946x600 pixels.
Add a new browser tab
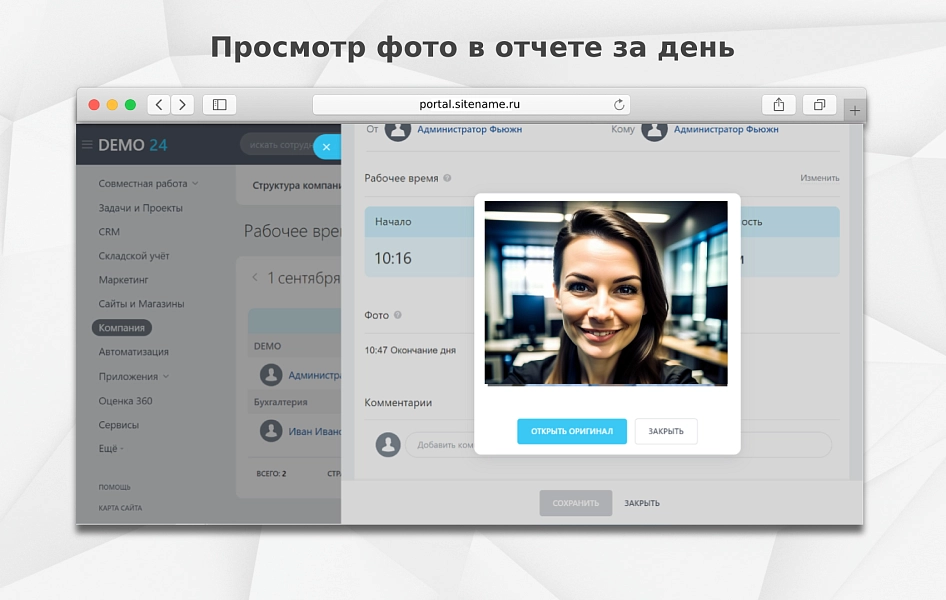(854, 110)
